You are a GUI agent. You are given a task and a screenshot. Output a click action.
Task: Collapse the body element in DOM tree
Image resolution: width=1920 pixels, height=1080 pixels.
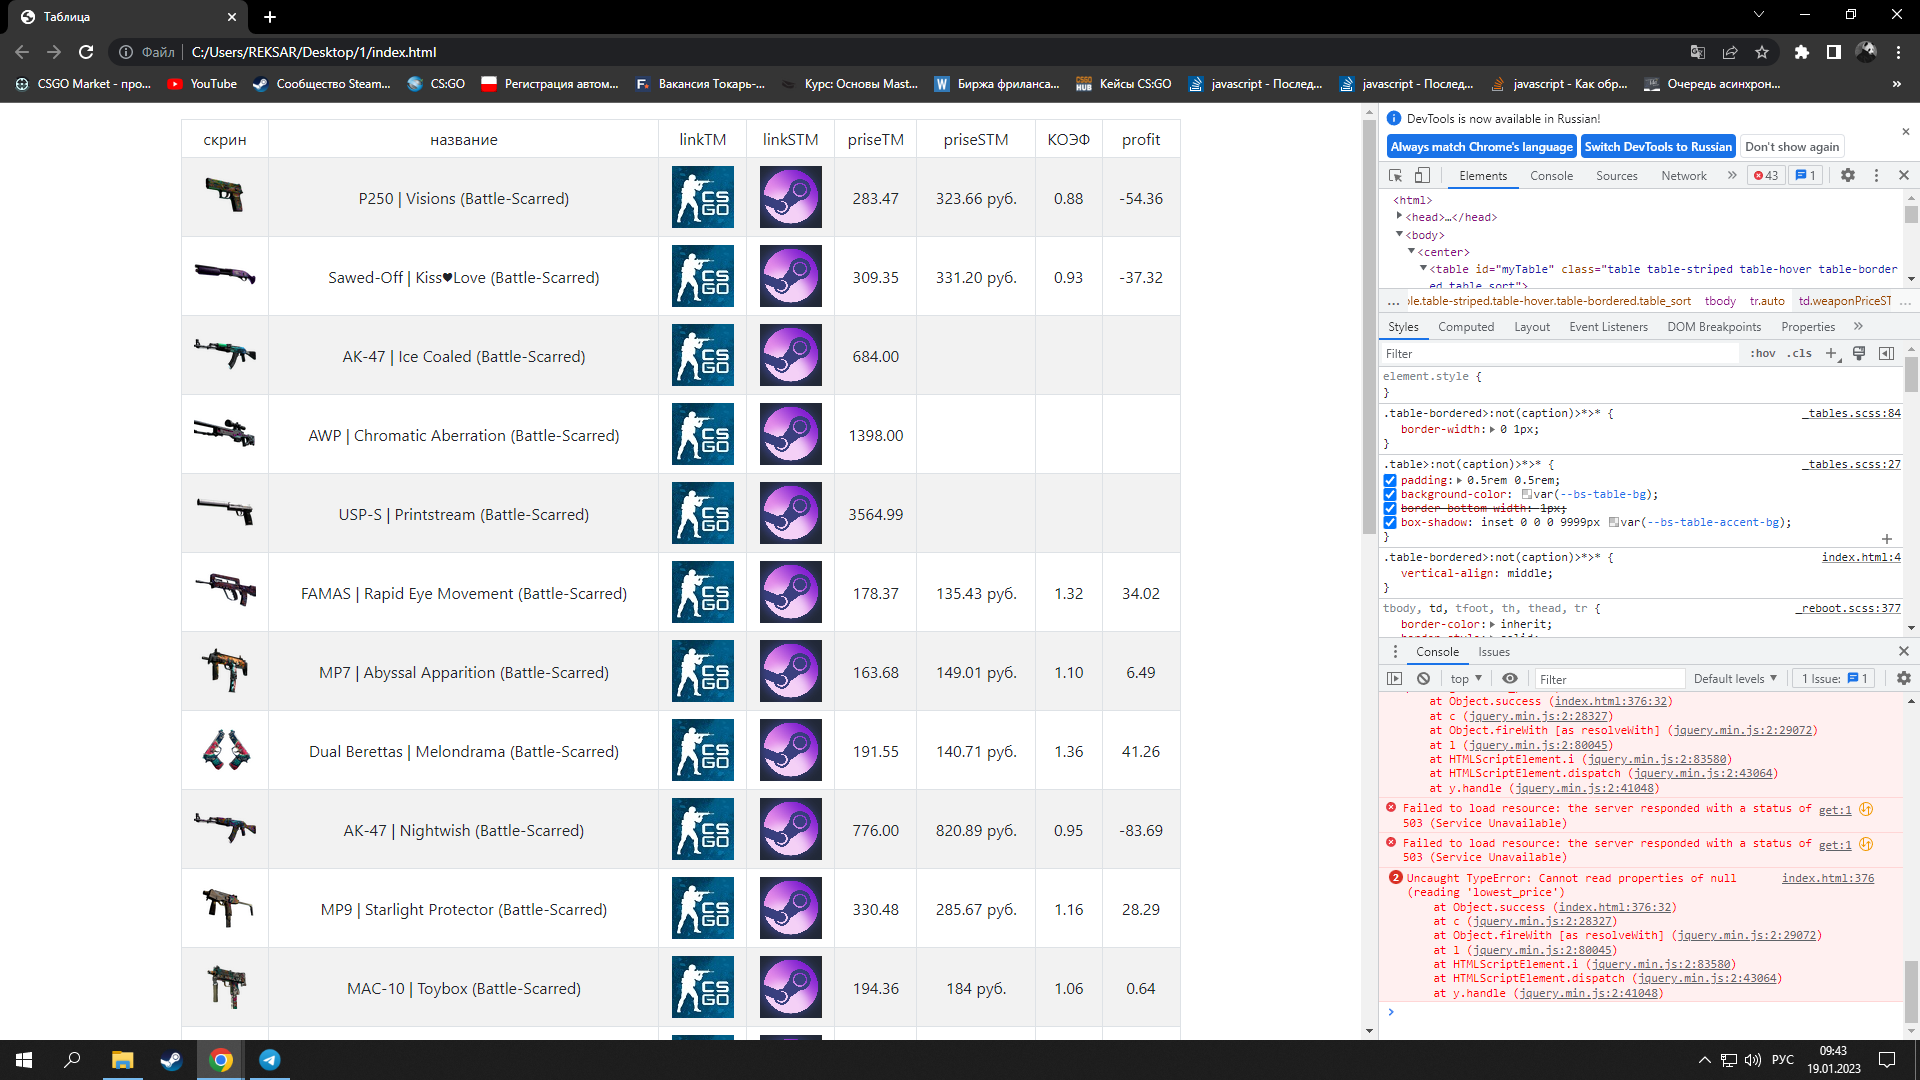pos(1399,234)
